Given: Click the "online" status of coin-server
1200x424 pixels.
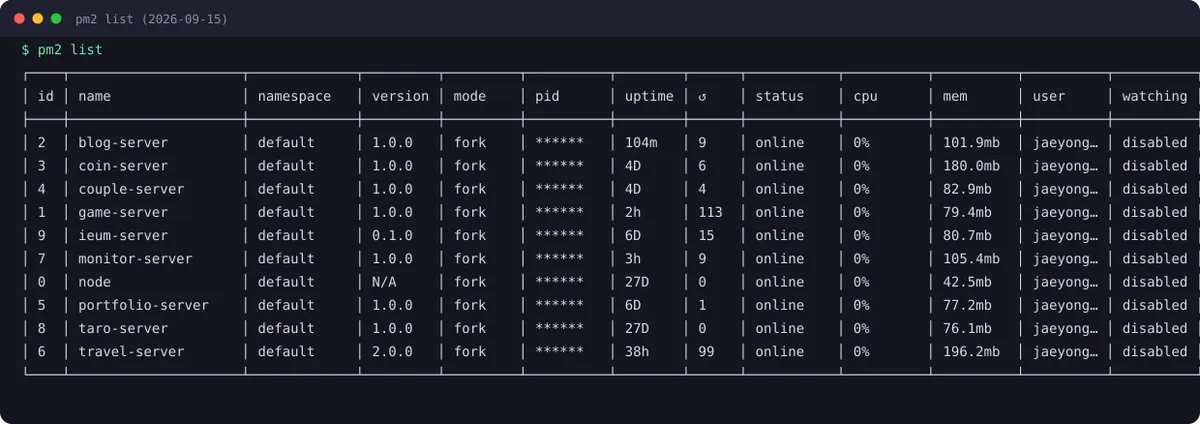Looking at the screenshot, I should point(779,166).
